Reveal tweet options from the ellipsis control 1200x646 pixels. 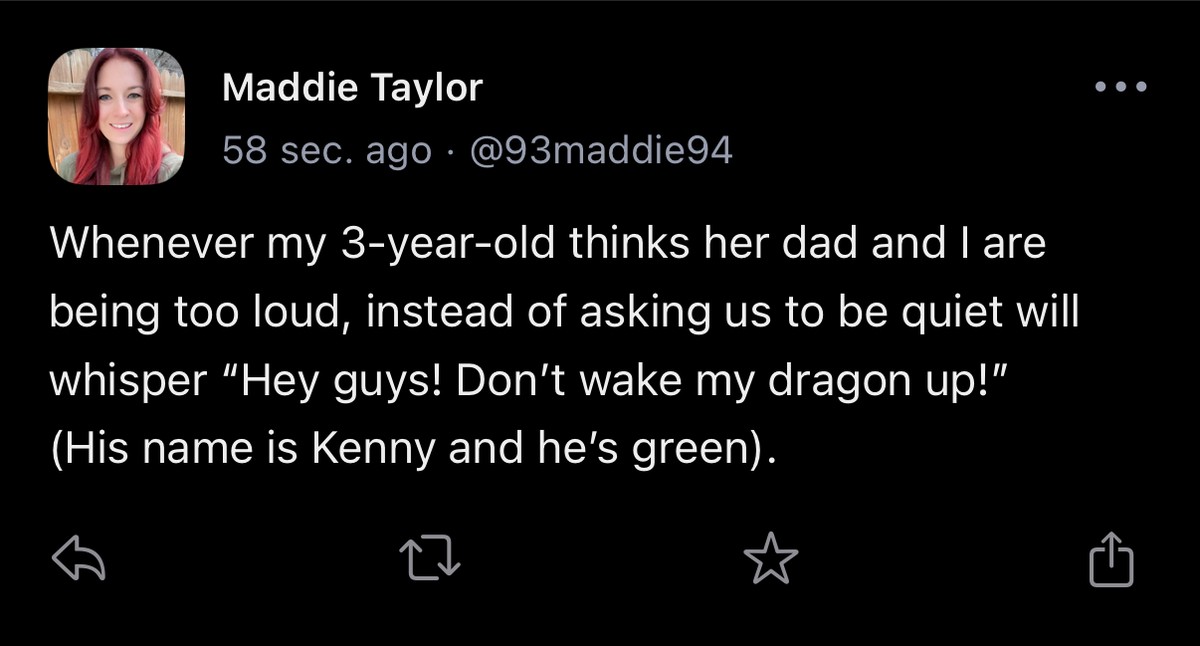coord(1121,87)
